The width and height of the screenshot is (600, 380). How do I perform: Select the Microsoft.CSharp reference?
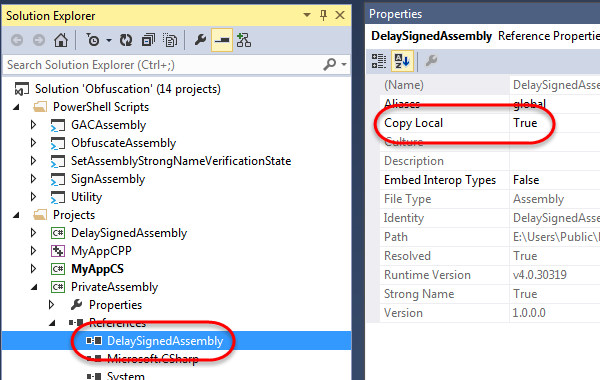(153, 359)
